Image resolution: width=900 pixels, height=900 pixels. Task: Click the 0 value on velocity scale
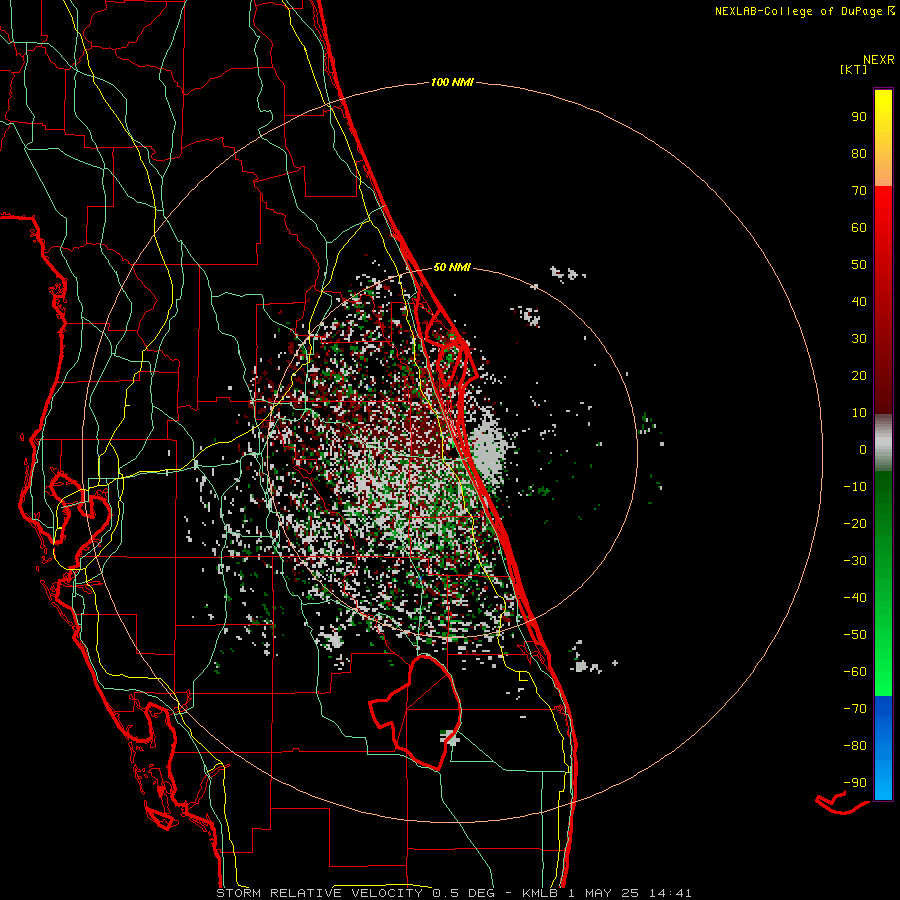(863, 449)
